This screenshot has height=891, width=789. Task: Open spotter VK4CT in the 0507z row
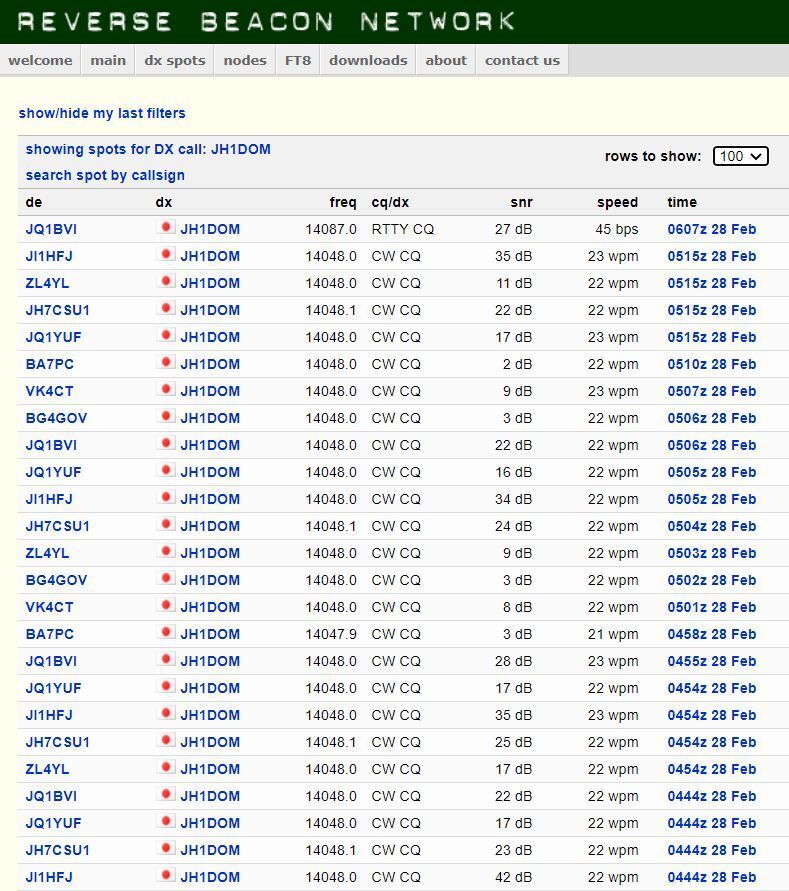click(49, 391)
